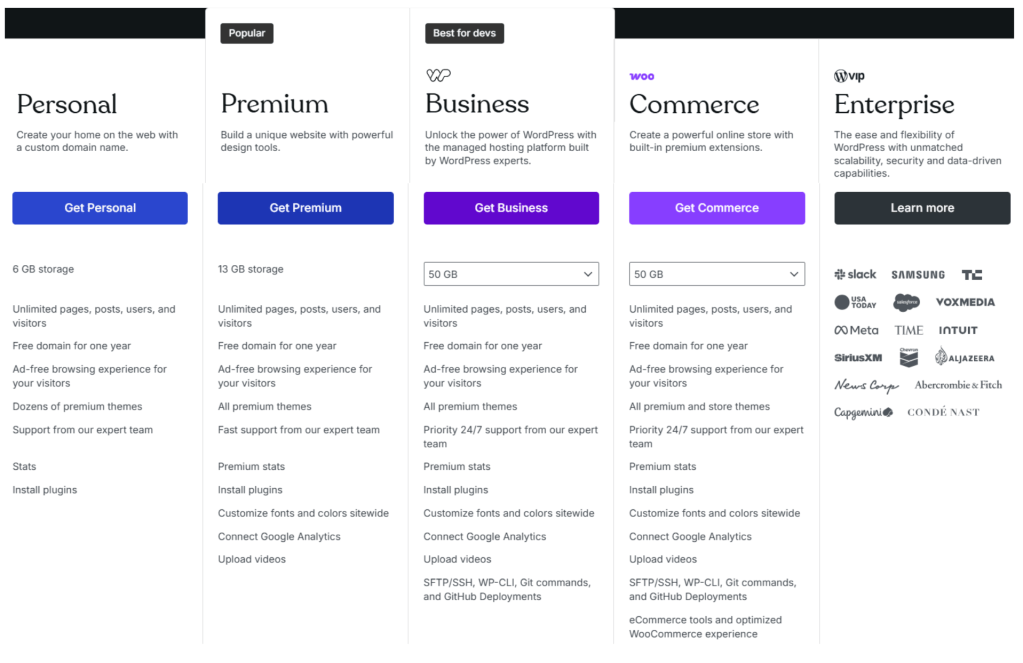
Task: Select the Slack logo in Enterprise column
Action: coord(855,273)
